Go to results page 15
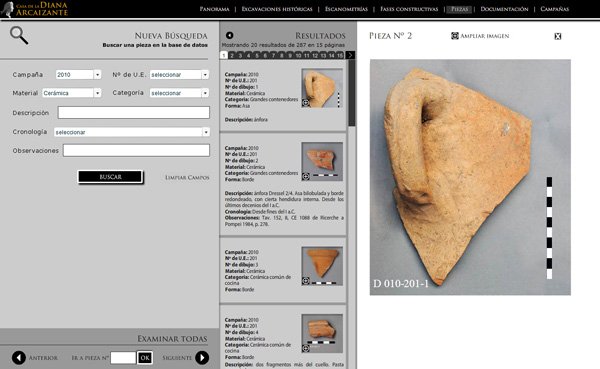The width and height of the screenshot is (600, 369). click(x=340, y=55)
